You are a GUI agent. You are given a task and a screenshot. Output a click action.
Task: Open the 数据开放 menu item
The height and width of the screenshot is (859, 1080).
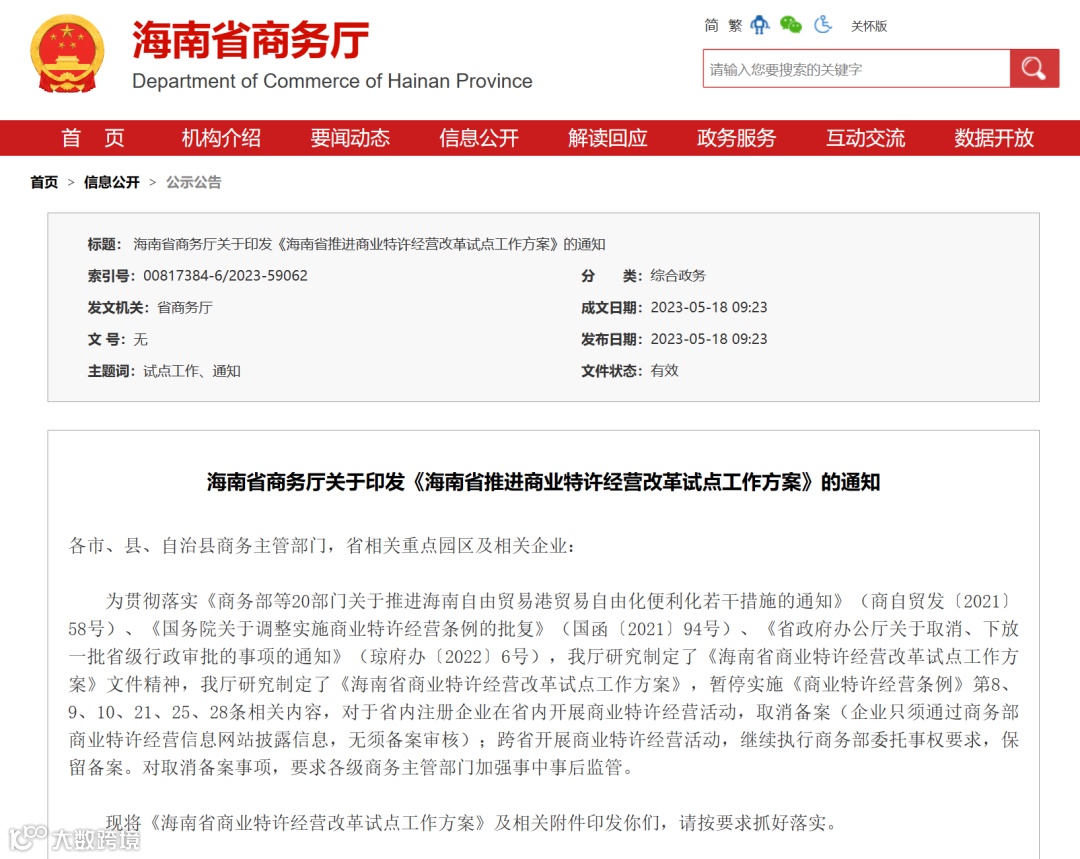(994, 138)
